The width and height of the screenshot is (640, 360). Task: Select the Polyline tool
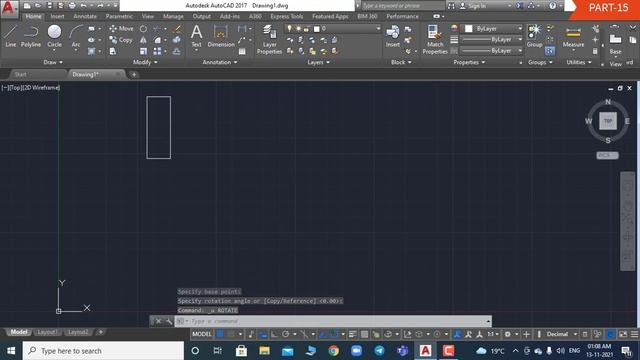point(31,36)
